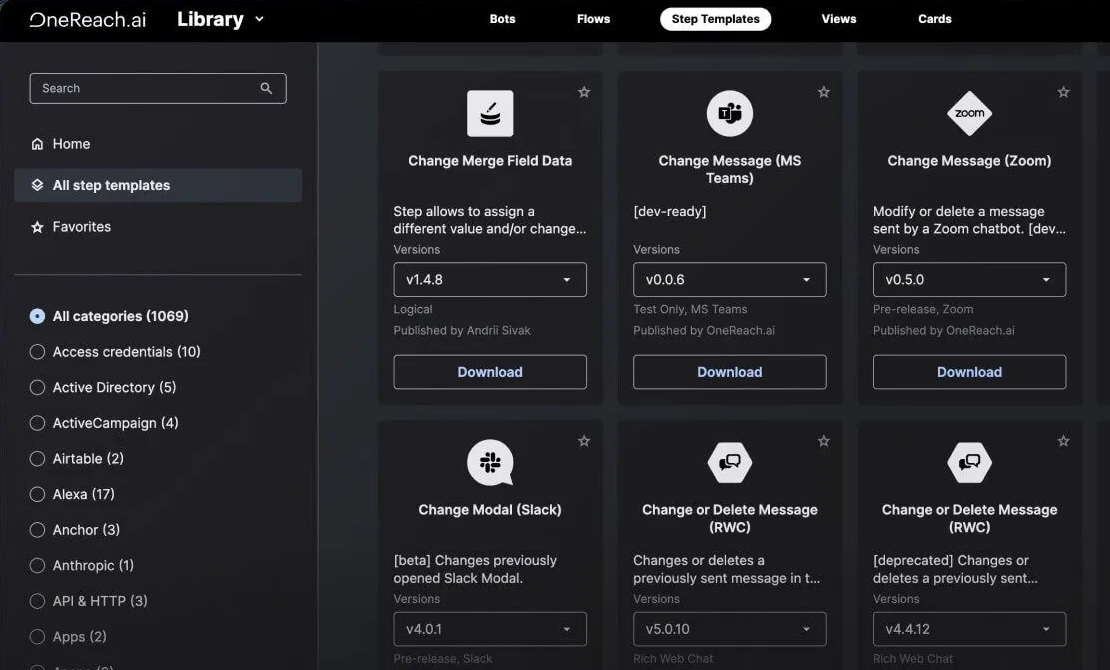Select the Apps (2) category
This screenshot has width=1110, height=670.
(38, 637)
